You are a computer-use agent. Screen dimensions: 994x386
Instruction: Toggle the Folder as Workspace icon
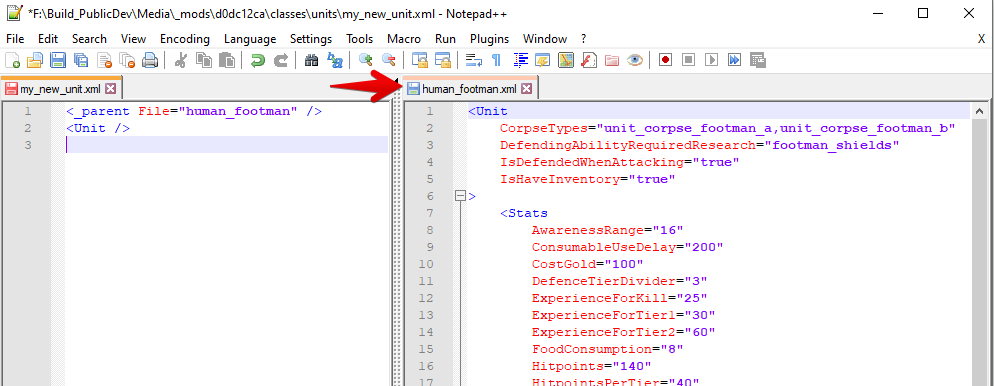612,60
